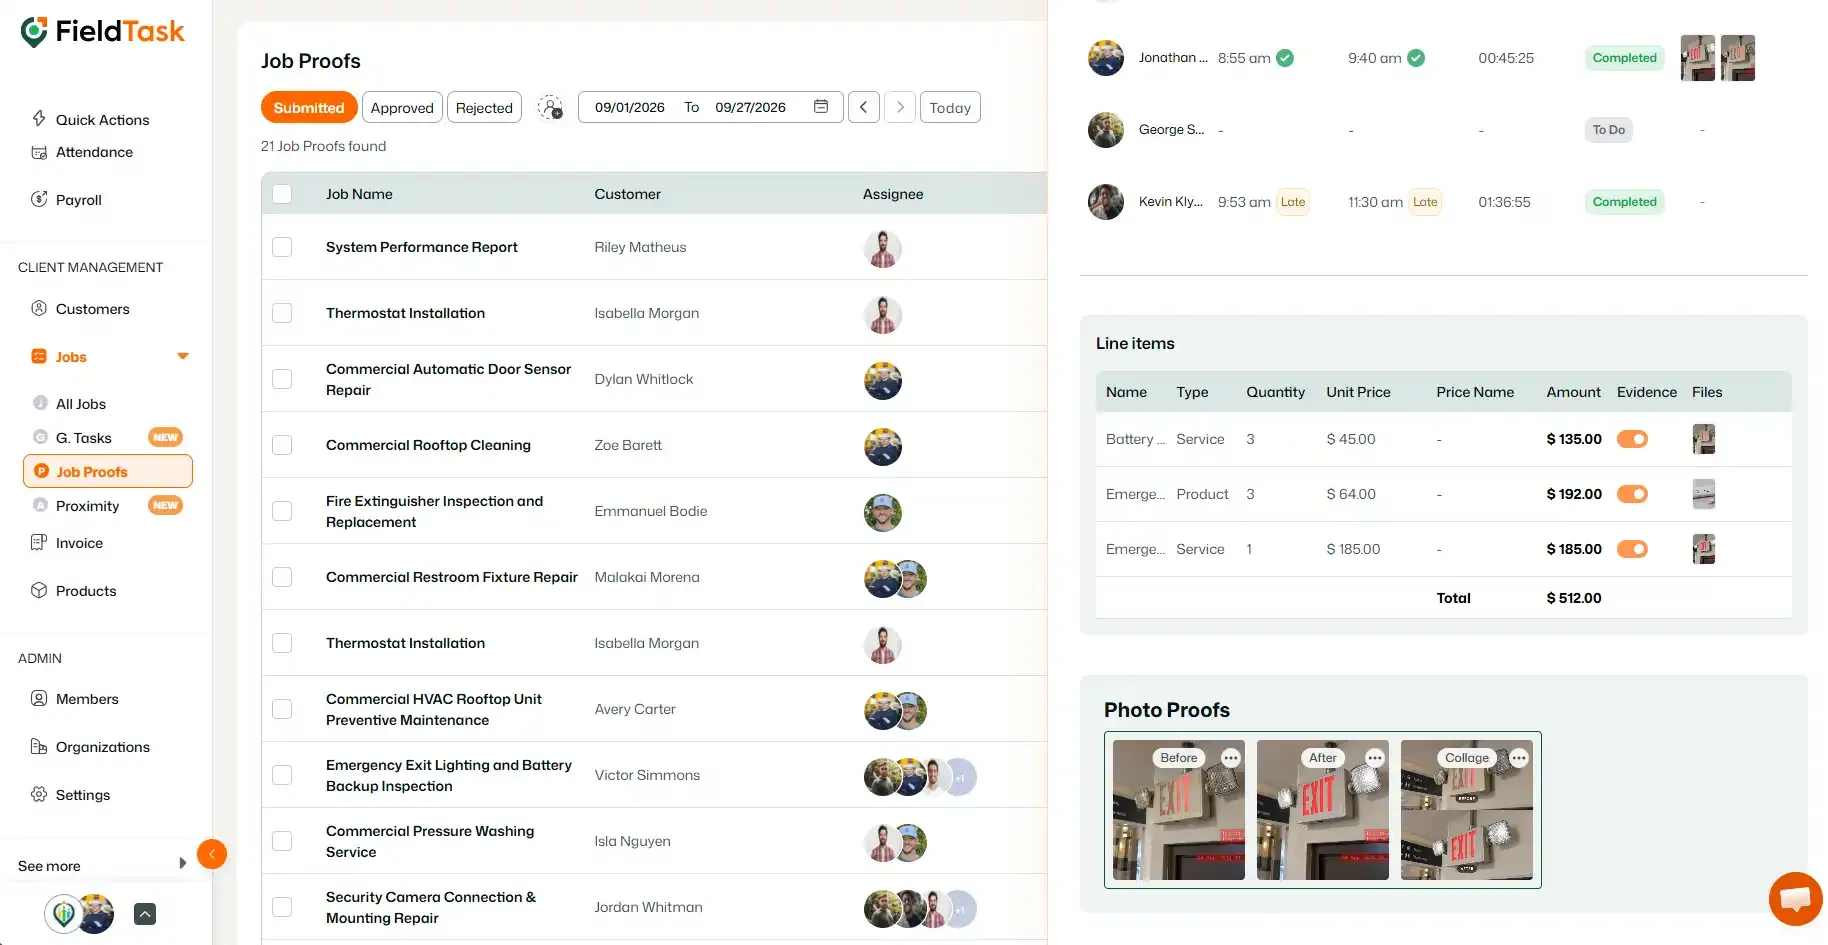Click the Completed status for Jonathan
The width and height of the screenshot is (1828, 945).
pos(1624,58)
